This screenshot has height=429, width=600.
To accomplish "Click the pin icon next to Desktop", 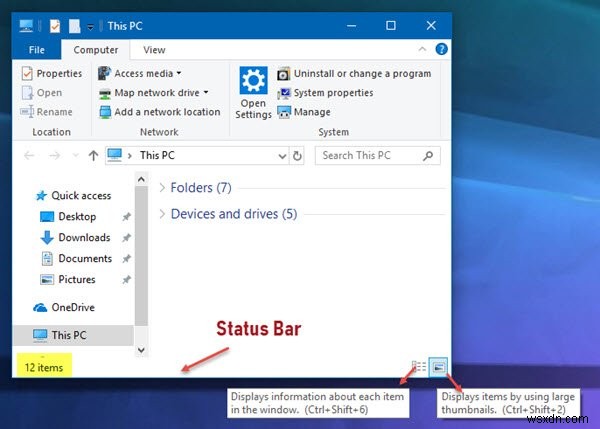I will (126, 217).
